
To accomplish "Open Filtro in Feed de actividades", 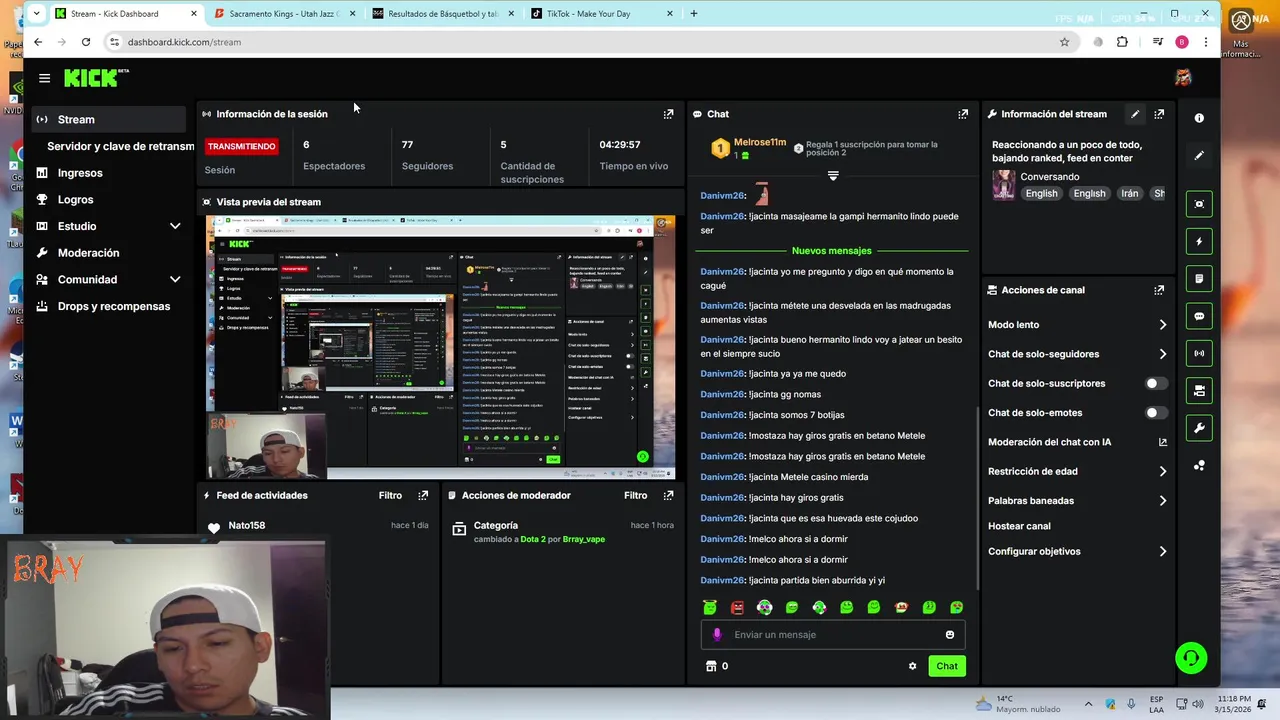I will pos(390,495).
